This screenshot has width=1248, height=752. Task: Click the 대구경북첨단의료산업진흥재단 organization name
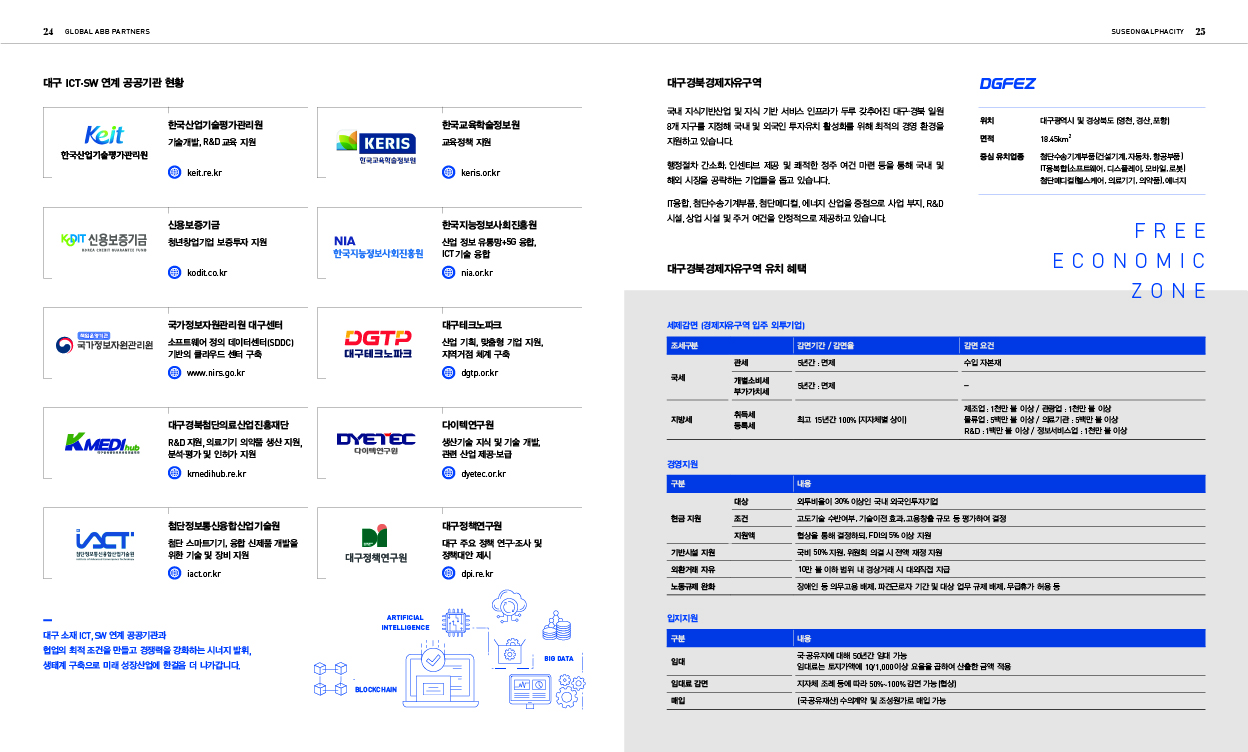(228, 425)
